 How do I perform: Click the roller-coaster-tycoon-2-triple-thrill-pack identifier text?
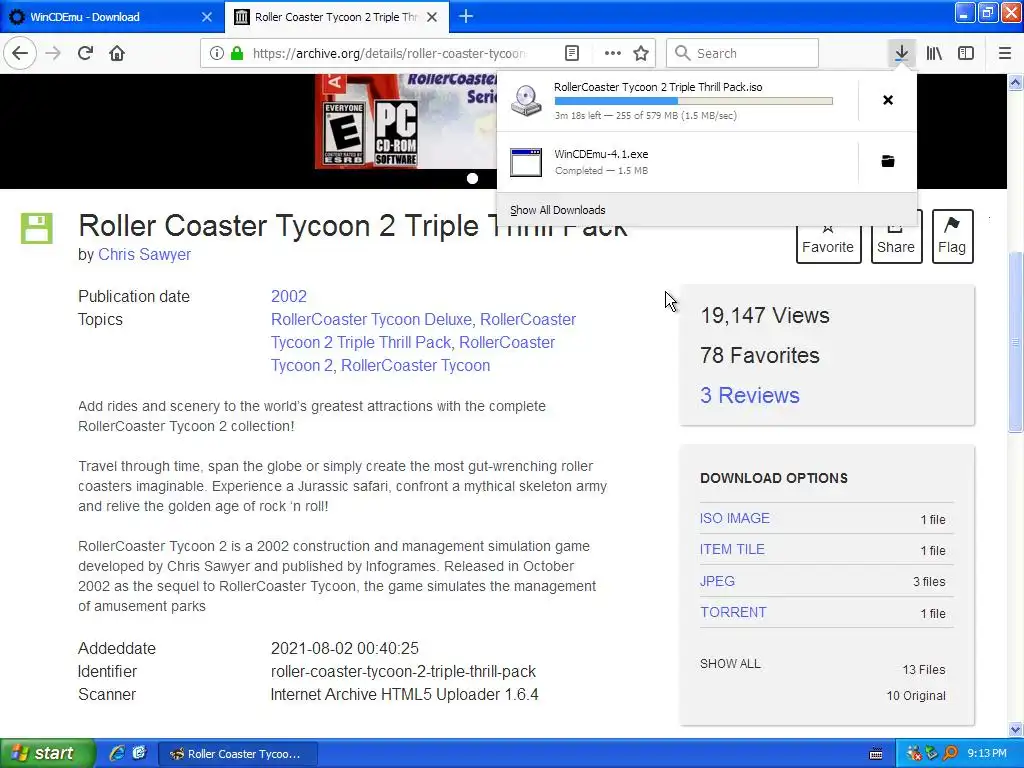coord(403,671)
